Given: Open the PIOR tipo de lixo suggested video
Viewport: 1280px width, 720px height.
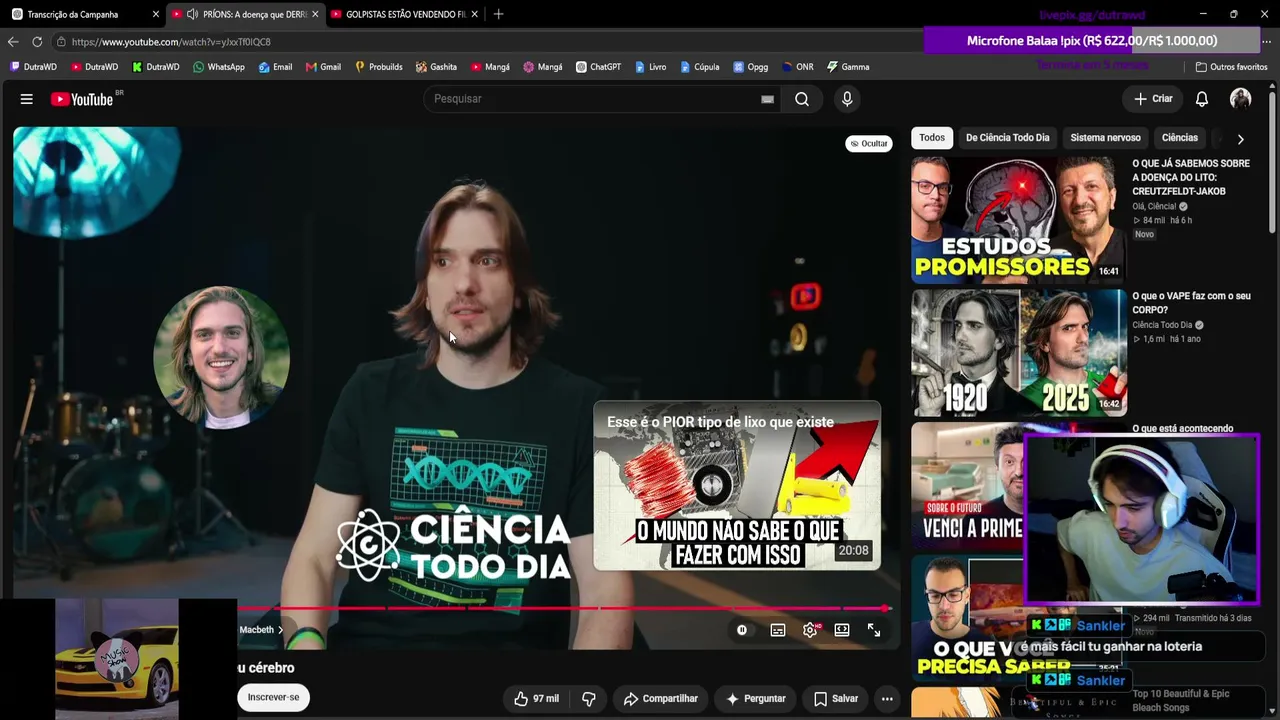Looking at the screenshot, I should tap(737, 486).
